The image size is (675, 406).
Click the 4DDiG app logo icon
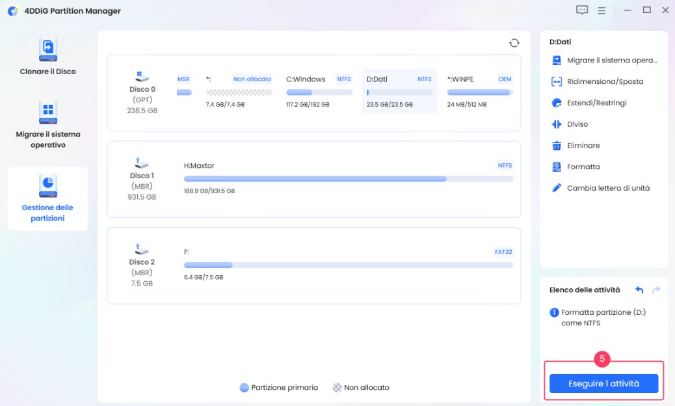click(x=13, y=11)
